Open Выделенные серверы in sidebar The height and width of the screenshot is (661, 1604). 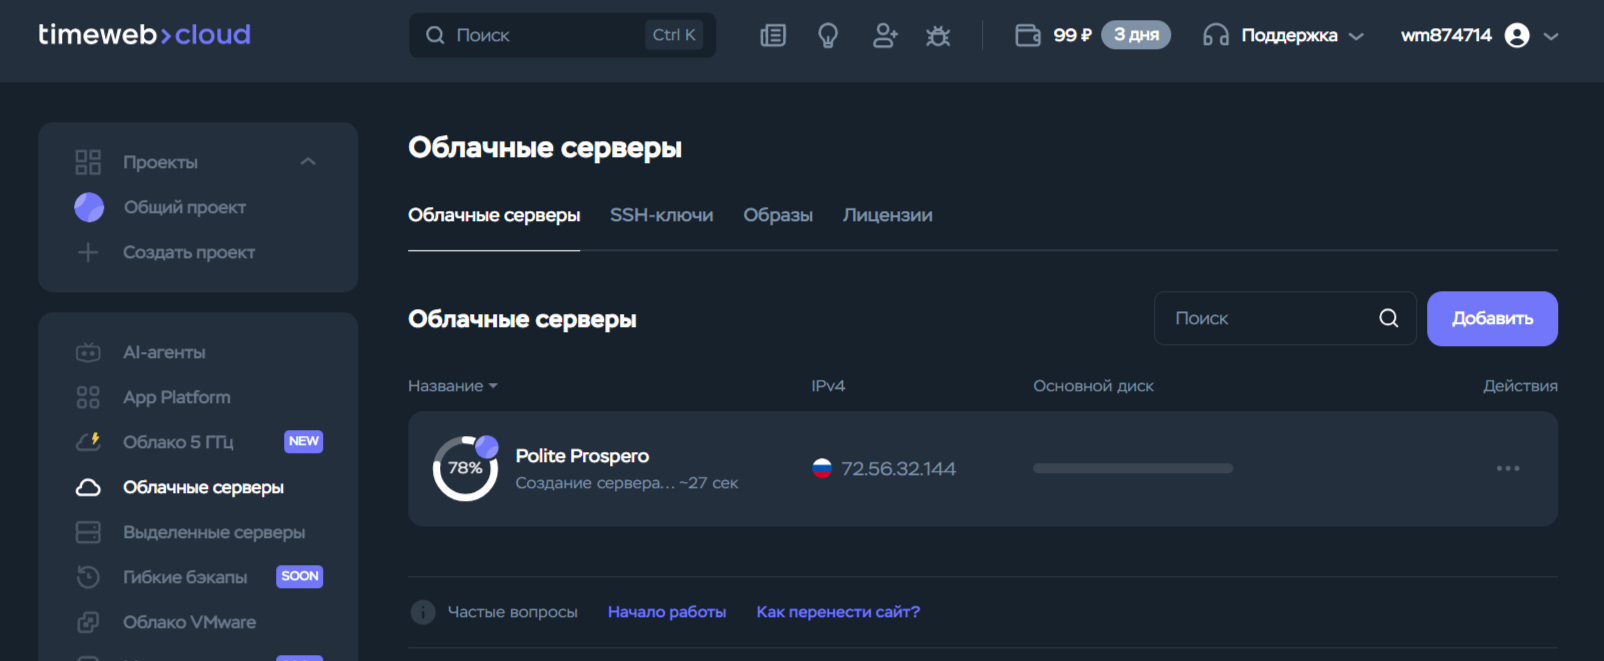tap(214, 532)
